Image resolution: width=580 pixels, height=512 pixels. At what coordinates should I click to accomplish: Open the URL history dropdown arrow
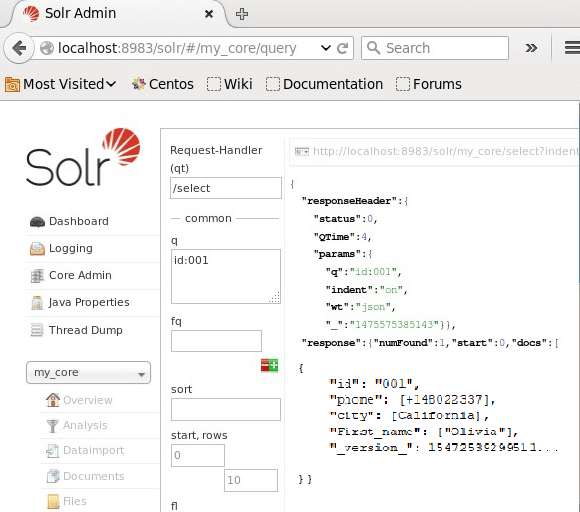click(x=326, y=48)
